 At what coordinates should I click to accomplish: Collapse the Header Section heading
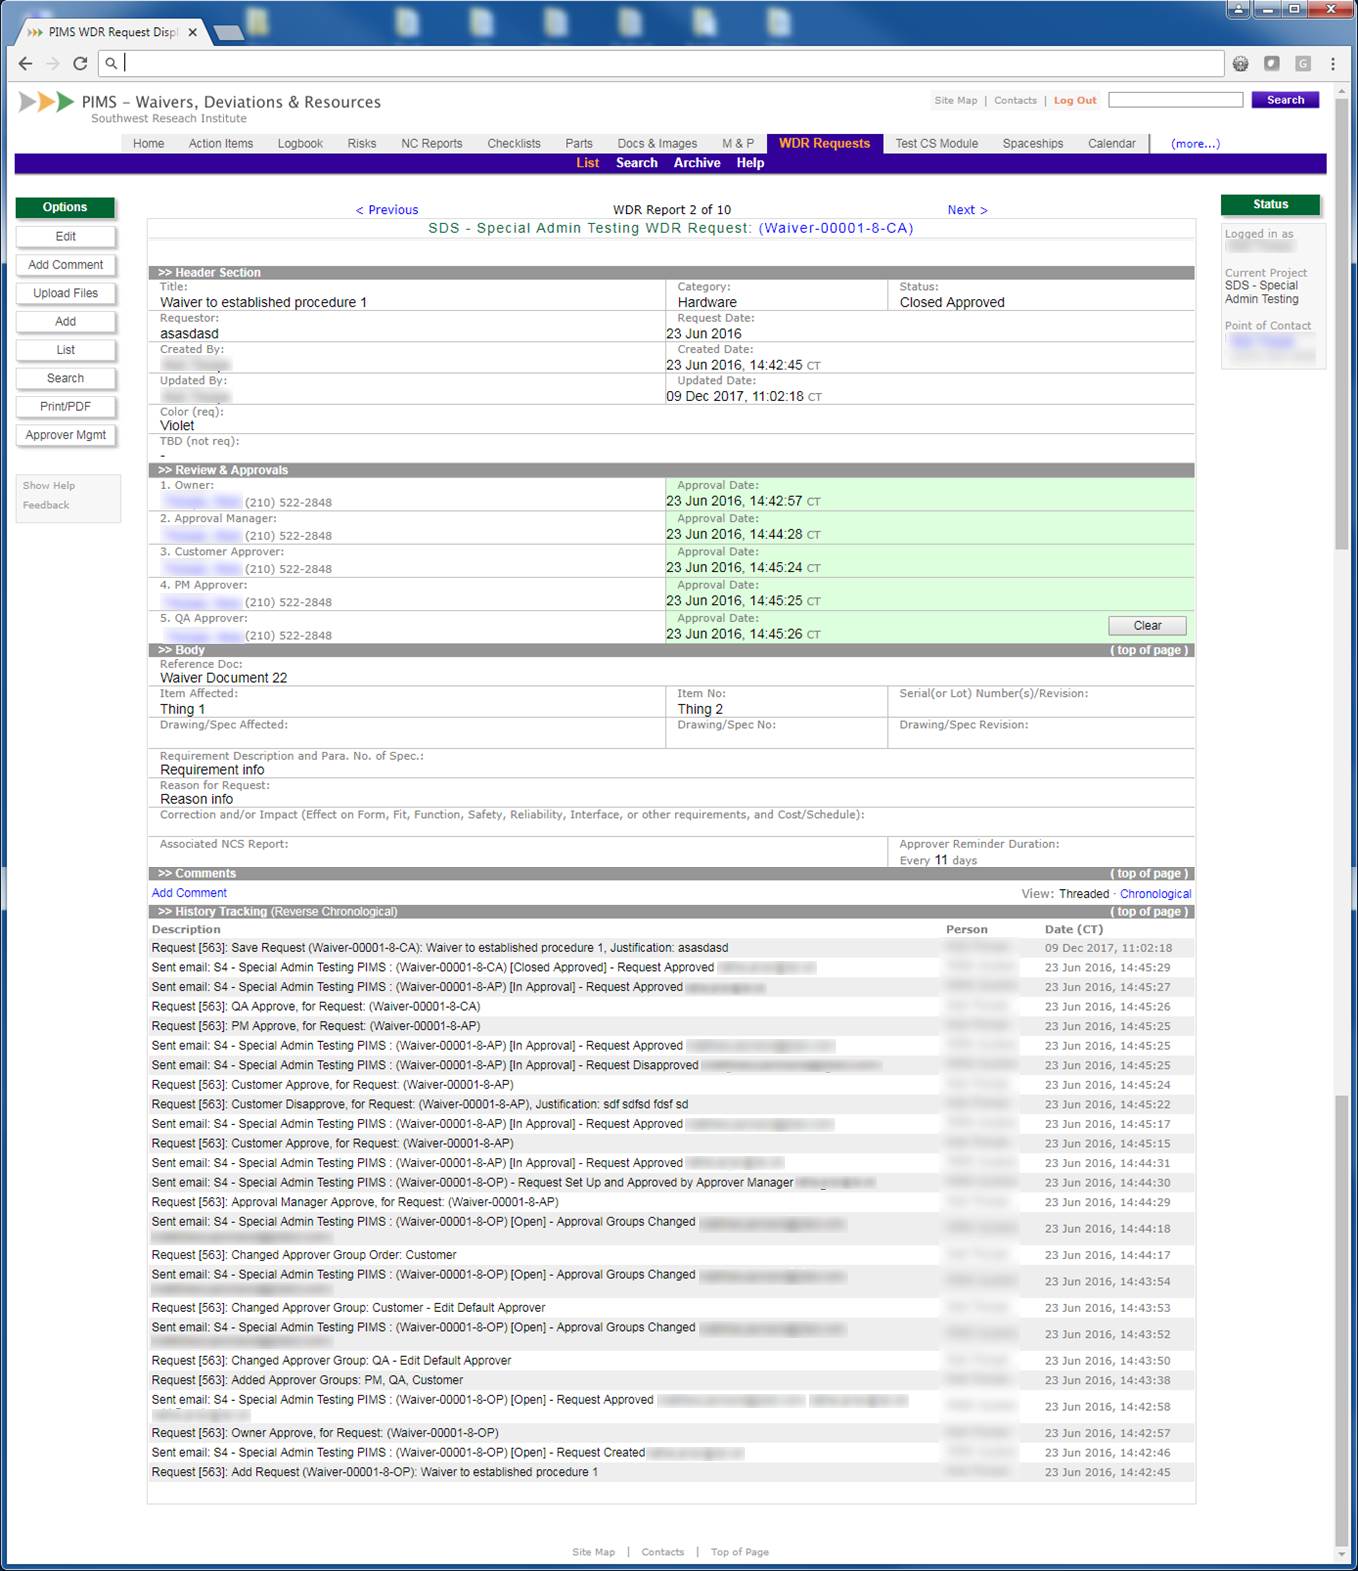(x=209, y=272)
